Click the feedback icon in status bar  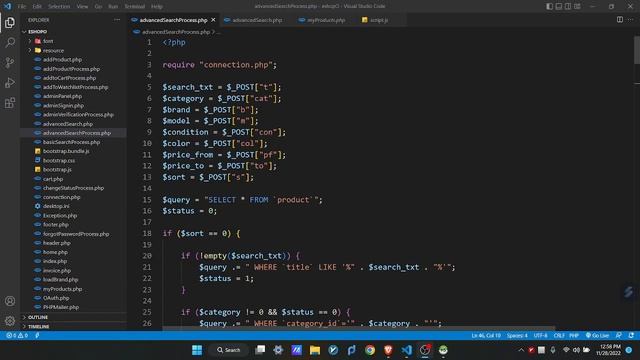619,336
